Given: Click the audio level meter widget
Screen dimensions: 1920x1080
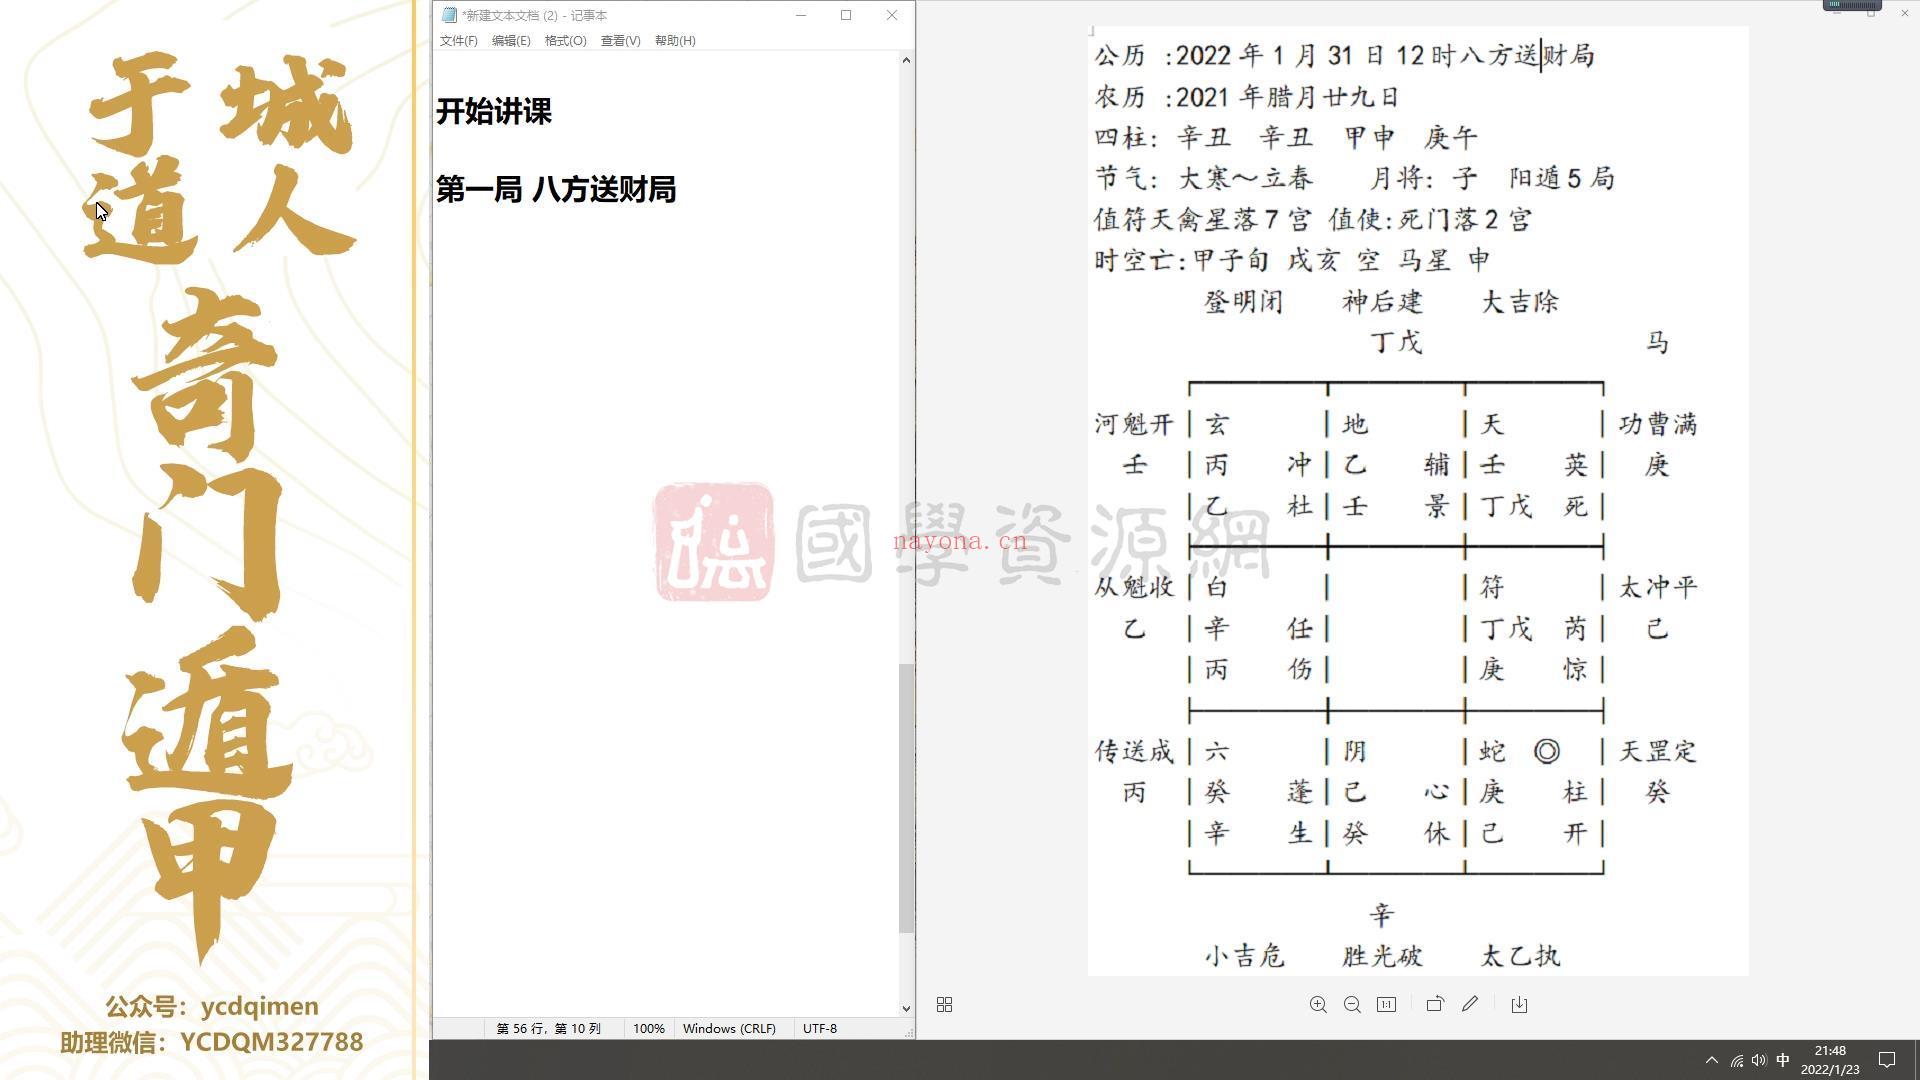Looking at the screenshot, I should [x=1852, y=6].
